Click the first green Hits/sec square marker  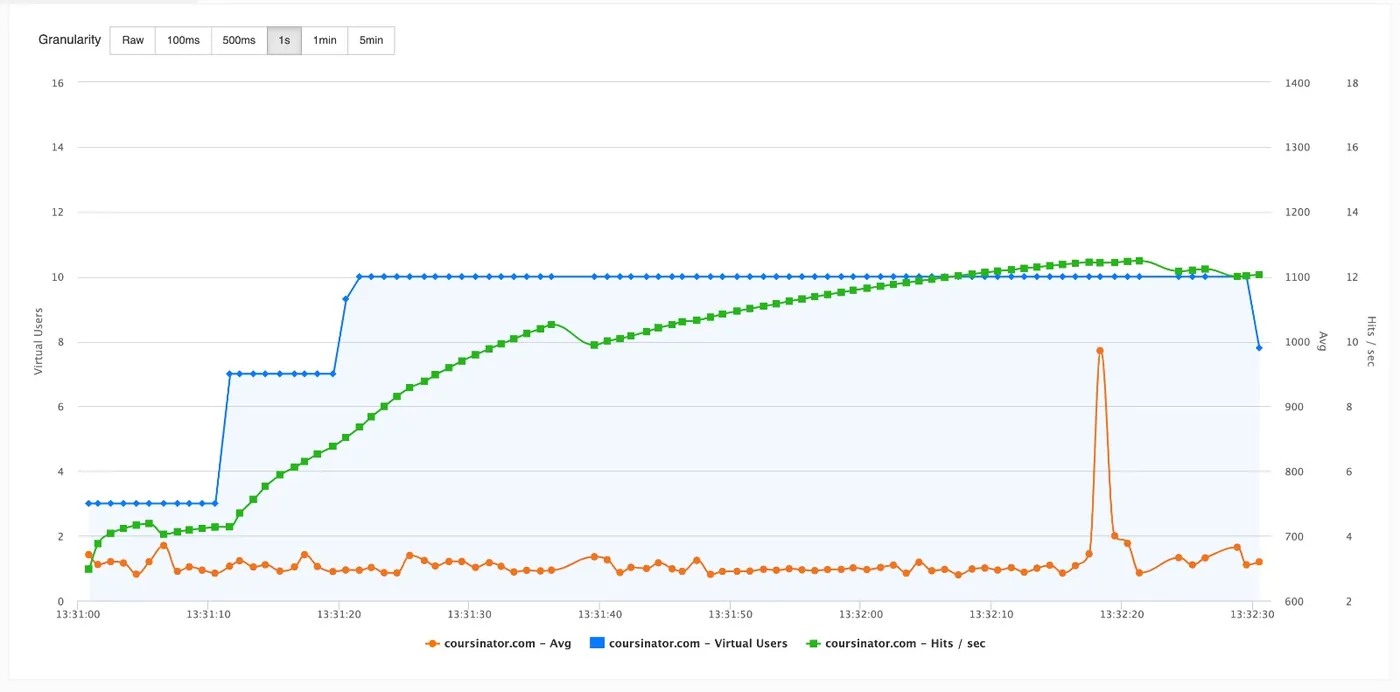point(89,569)
